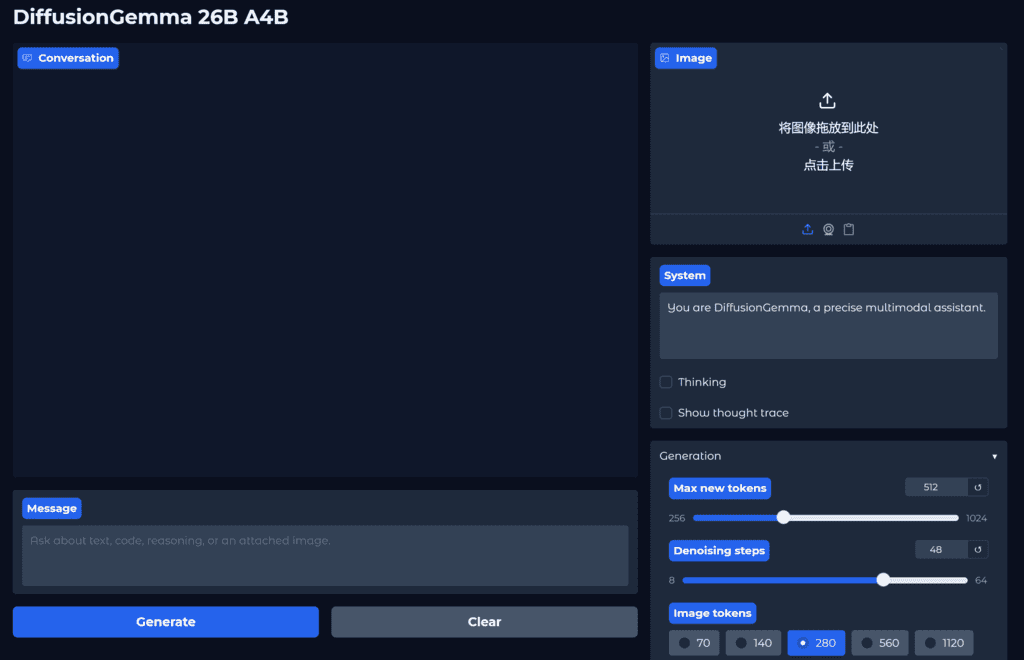
Task: Click the Conversation panel label
Action: 69,58
